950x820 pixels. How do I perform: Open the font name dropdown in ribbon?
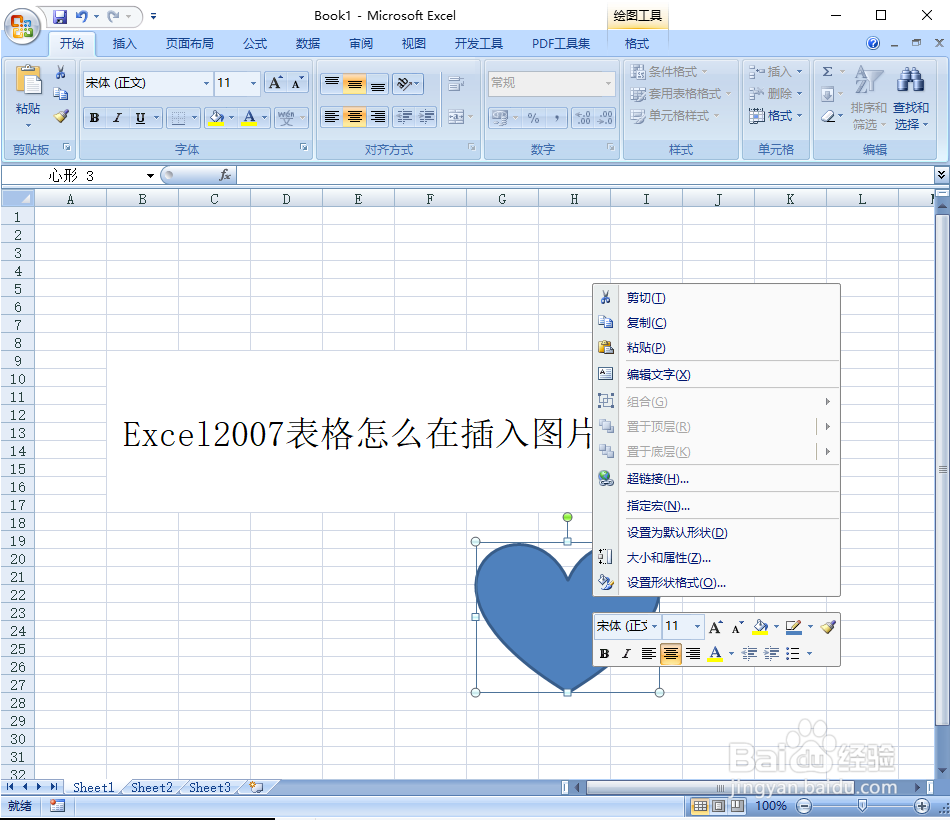(x=207, y=83)
